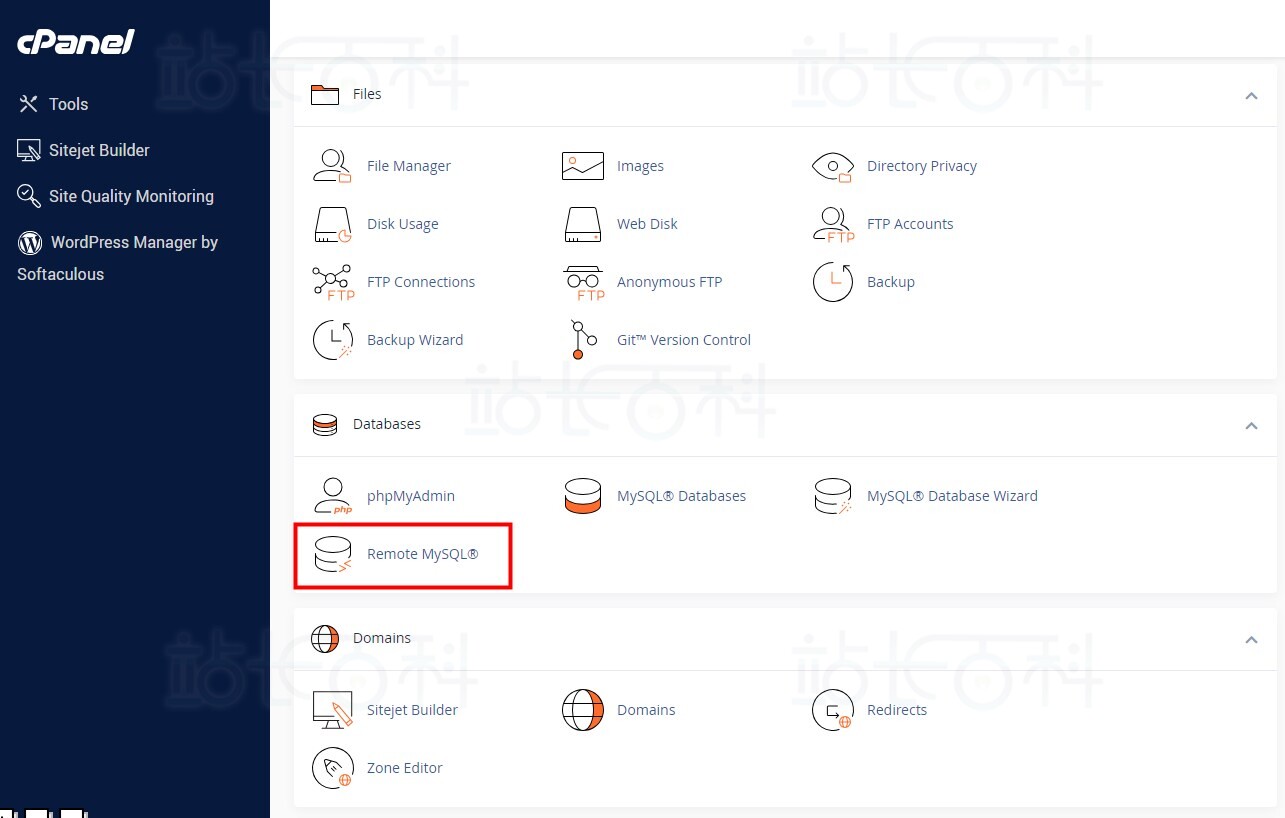
Task: Click the Redirects icon
Action: [x=833, y=710]
